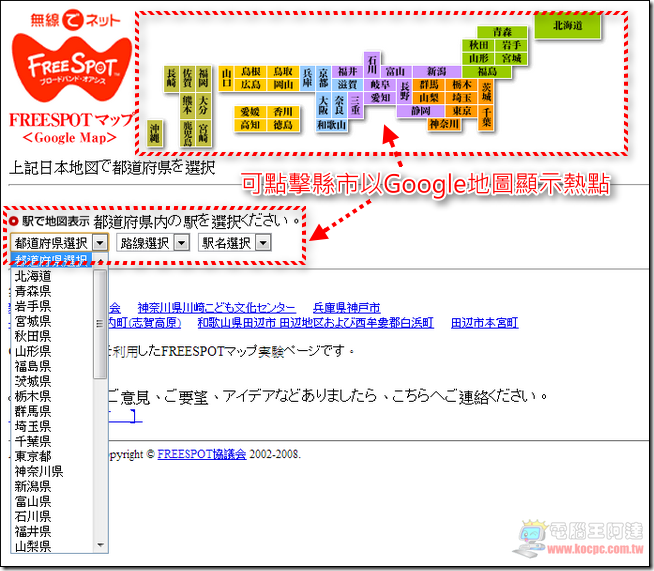This screenshot has height=571, width=654.
Task: Pick 山梨県 from the prefecture list
Action: coord(53,546)
